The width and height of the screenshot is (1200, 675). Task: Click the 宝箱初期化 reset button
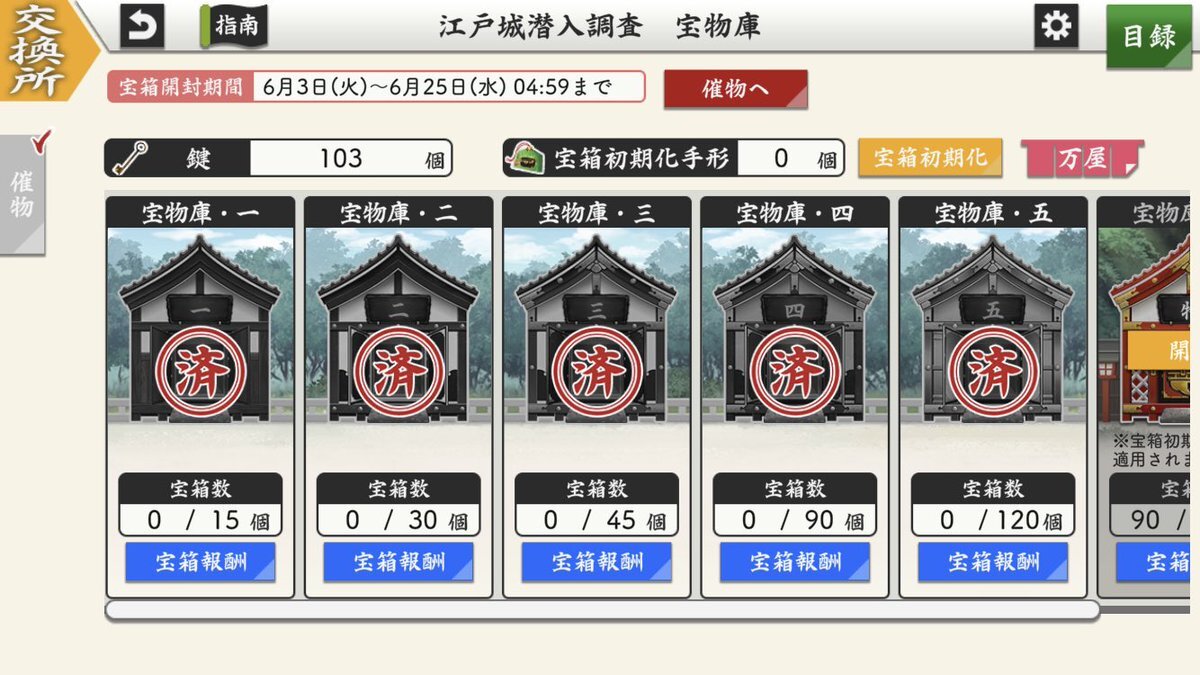930,158
